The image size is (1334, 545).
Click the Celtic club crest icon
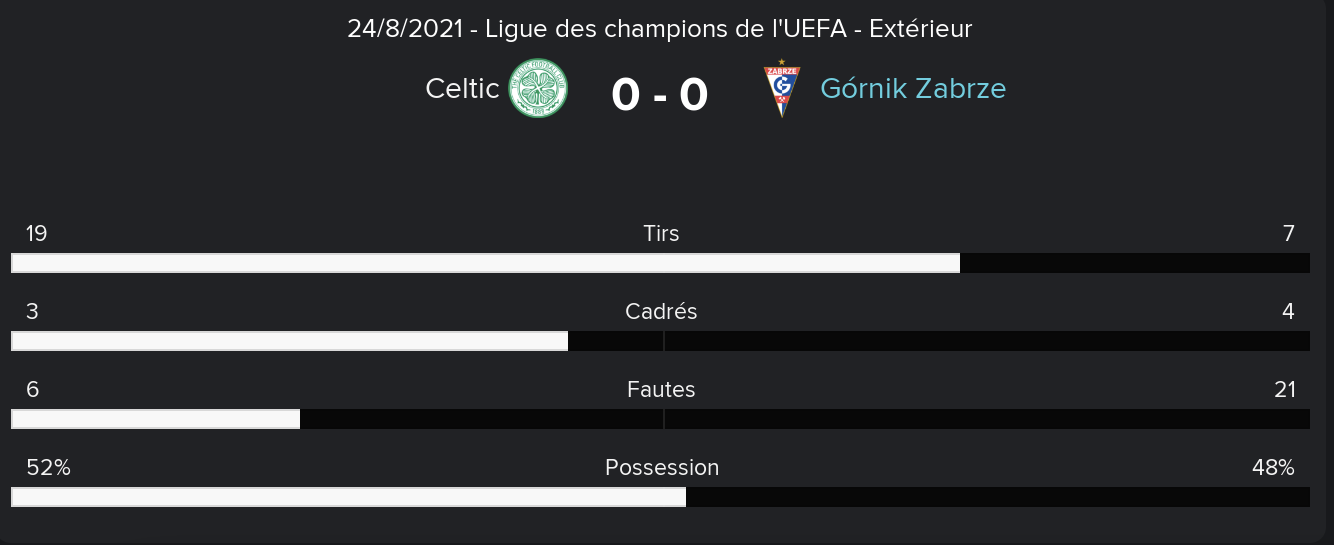[x=538, y=88]
